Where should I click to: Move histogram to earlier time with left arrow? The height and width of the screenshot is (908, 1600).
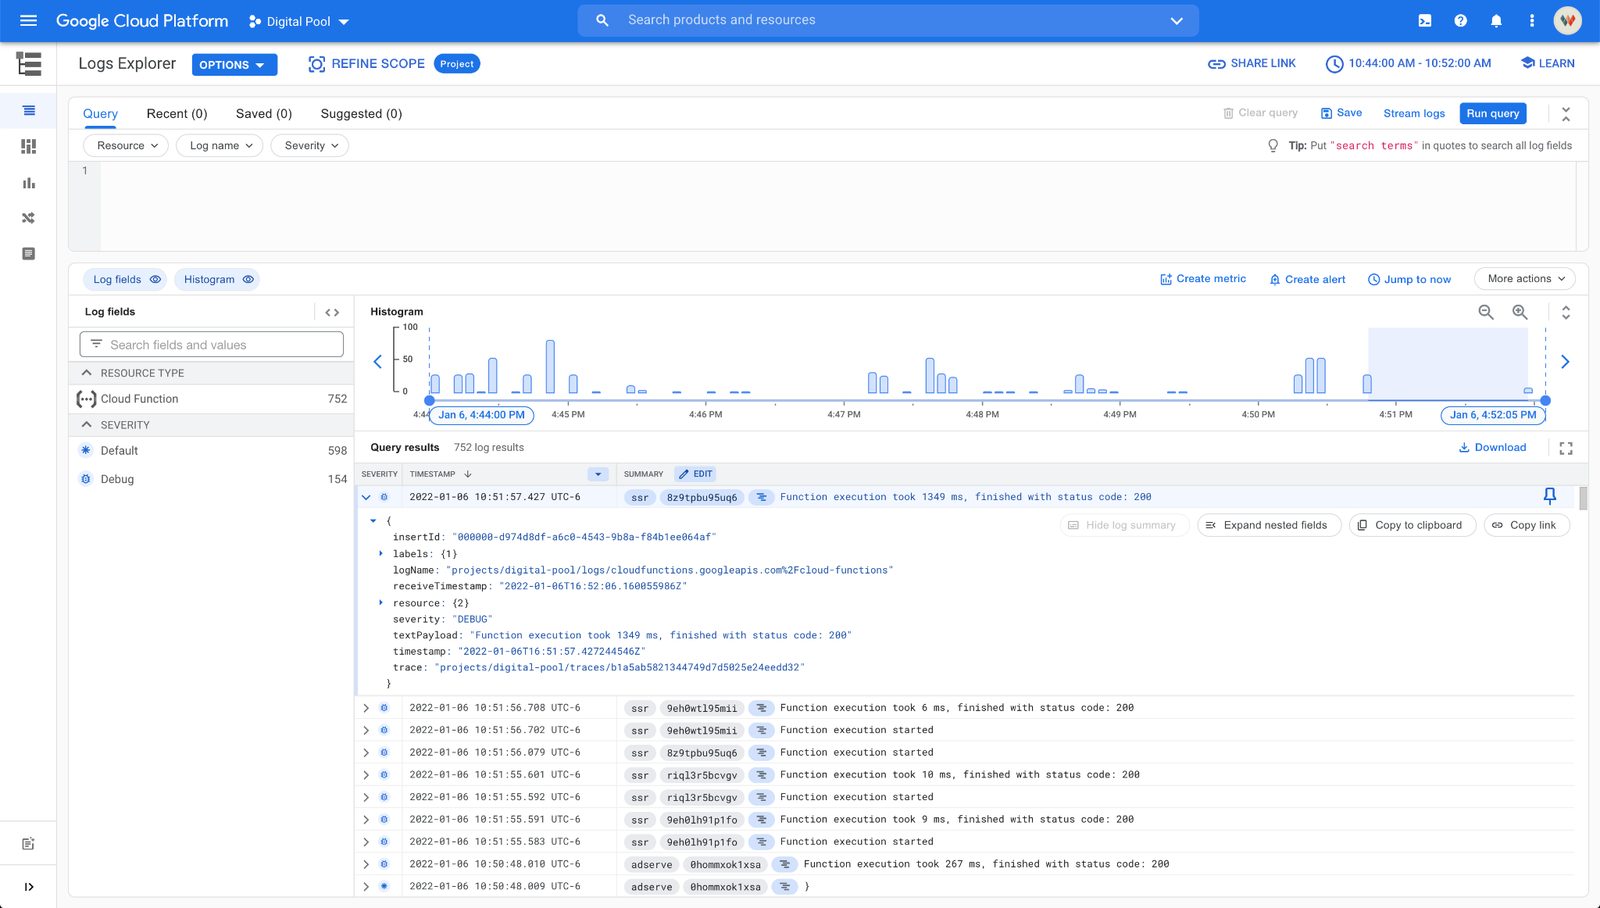pos(377,362)
